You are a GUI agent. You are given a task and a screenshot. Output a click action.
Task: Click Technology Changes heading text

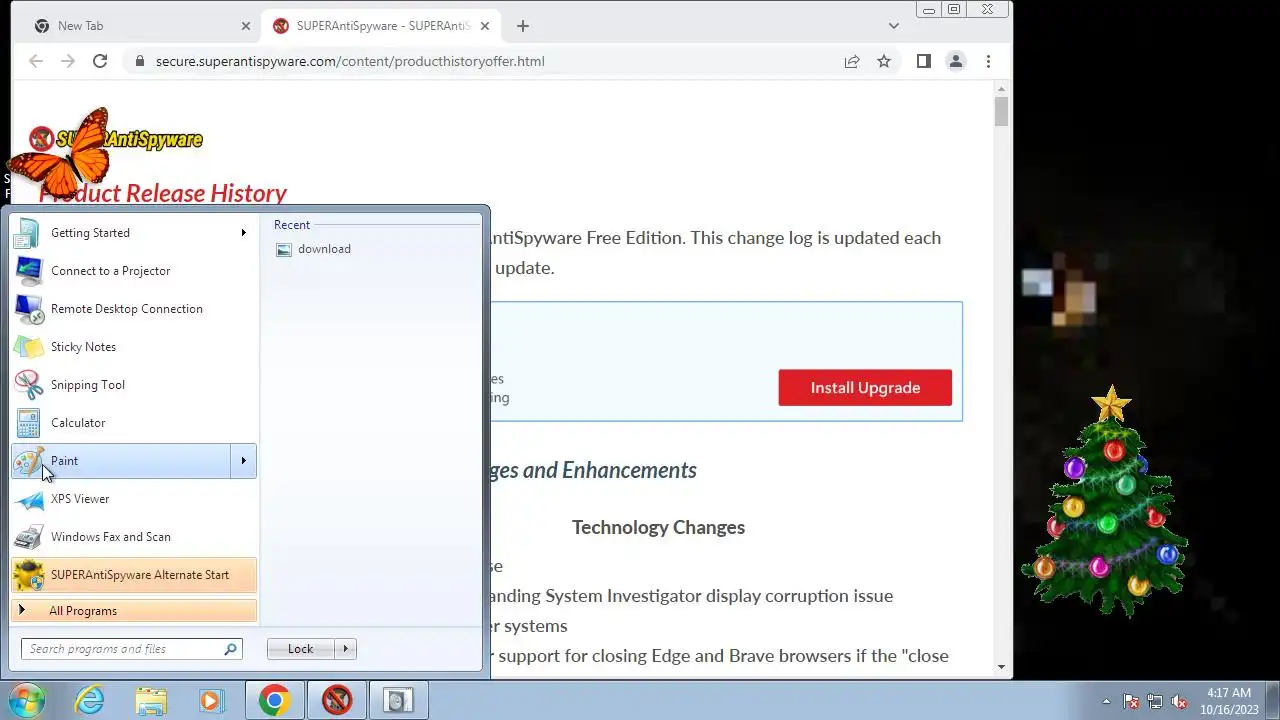pyautogui.click(x=658, y=527)
